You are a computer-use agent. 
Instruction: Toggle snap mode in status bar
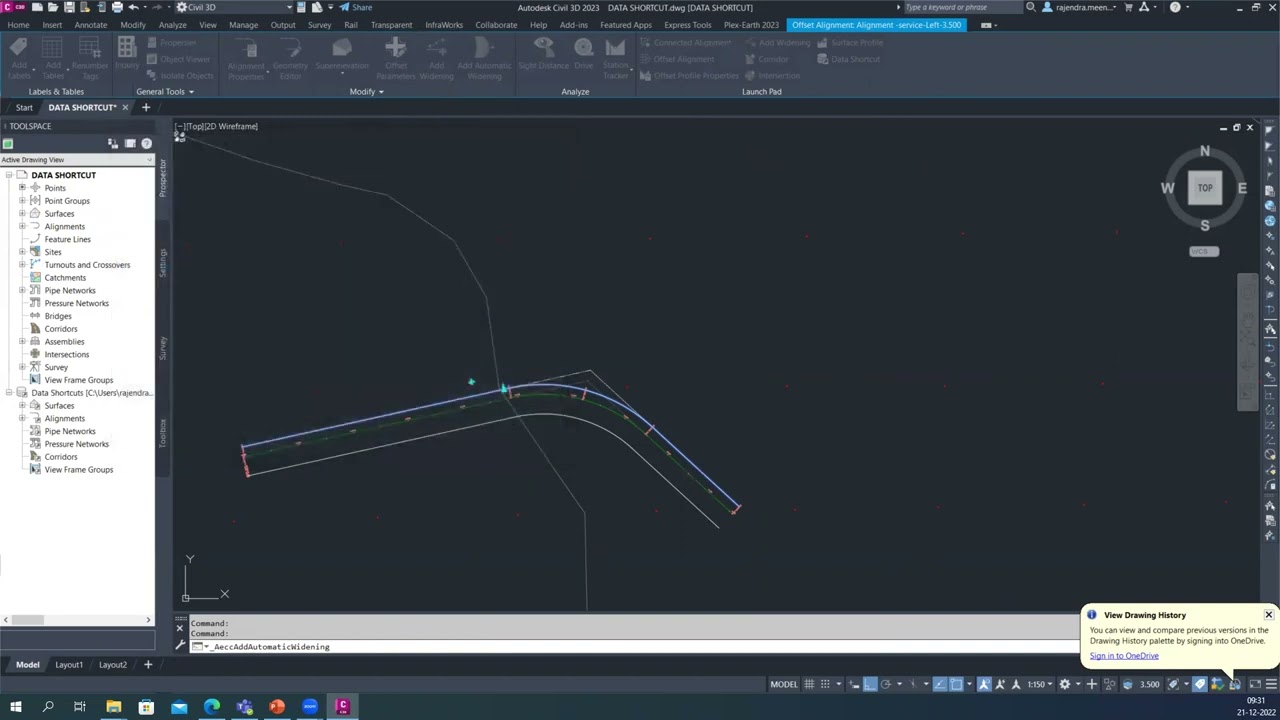(x=825, y=684)
